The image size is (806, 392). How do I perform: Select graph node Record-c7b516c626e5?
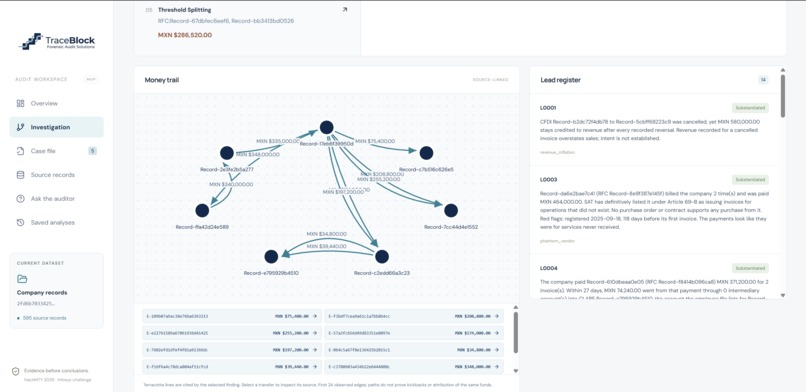point(426,153)
